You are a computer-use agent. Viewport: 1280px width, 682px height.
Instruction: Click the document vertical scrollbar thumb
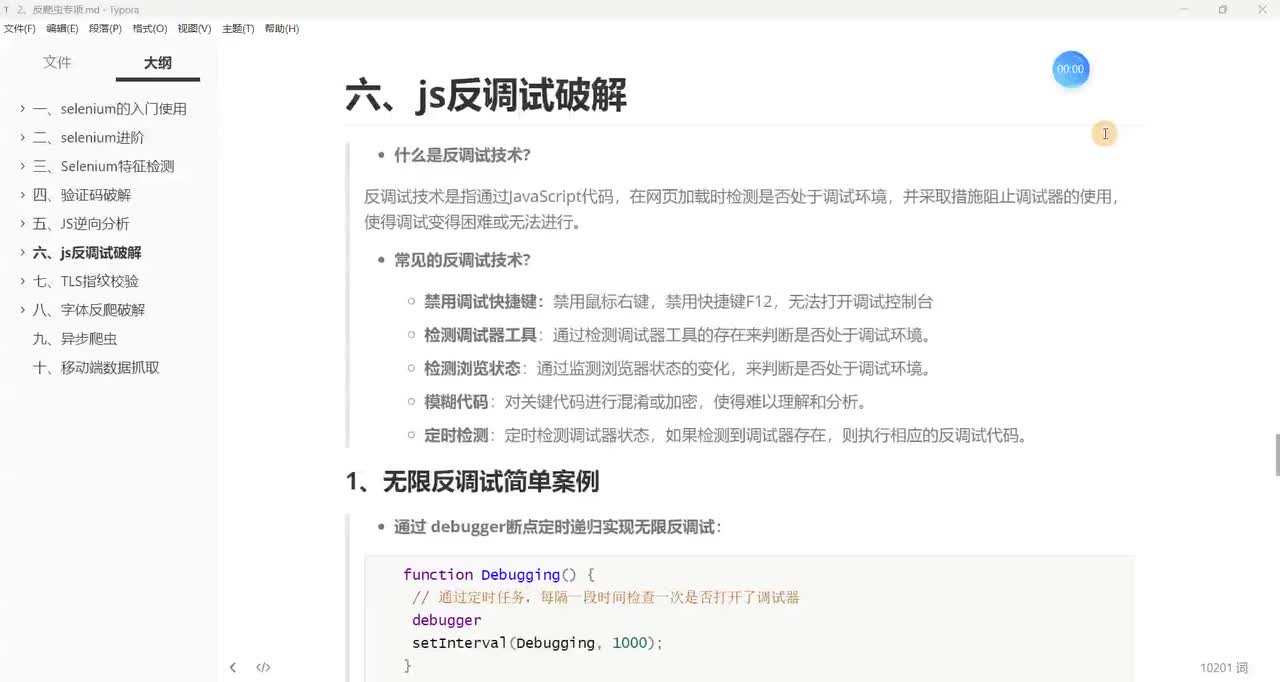click(1275, 455)
